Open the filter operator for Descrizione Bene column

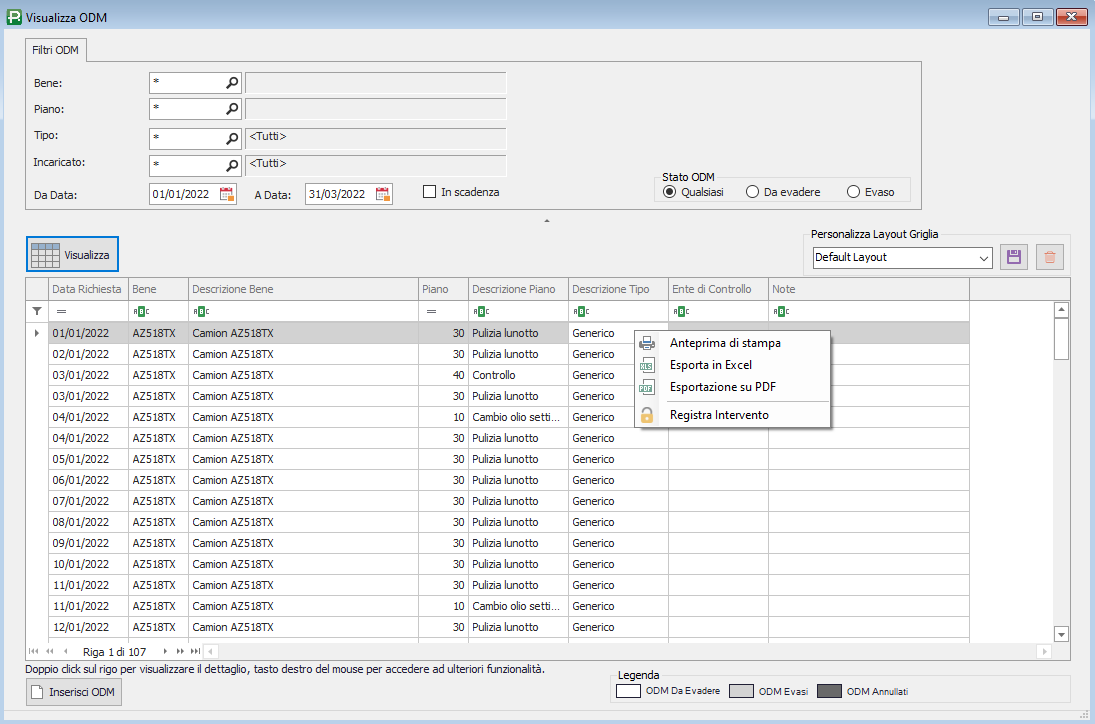200,311
